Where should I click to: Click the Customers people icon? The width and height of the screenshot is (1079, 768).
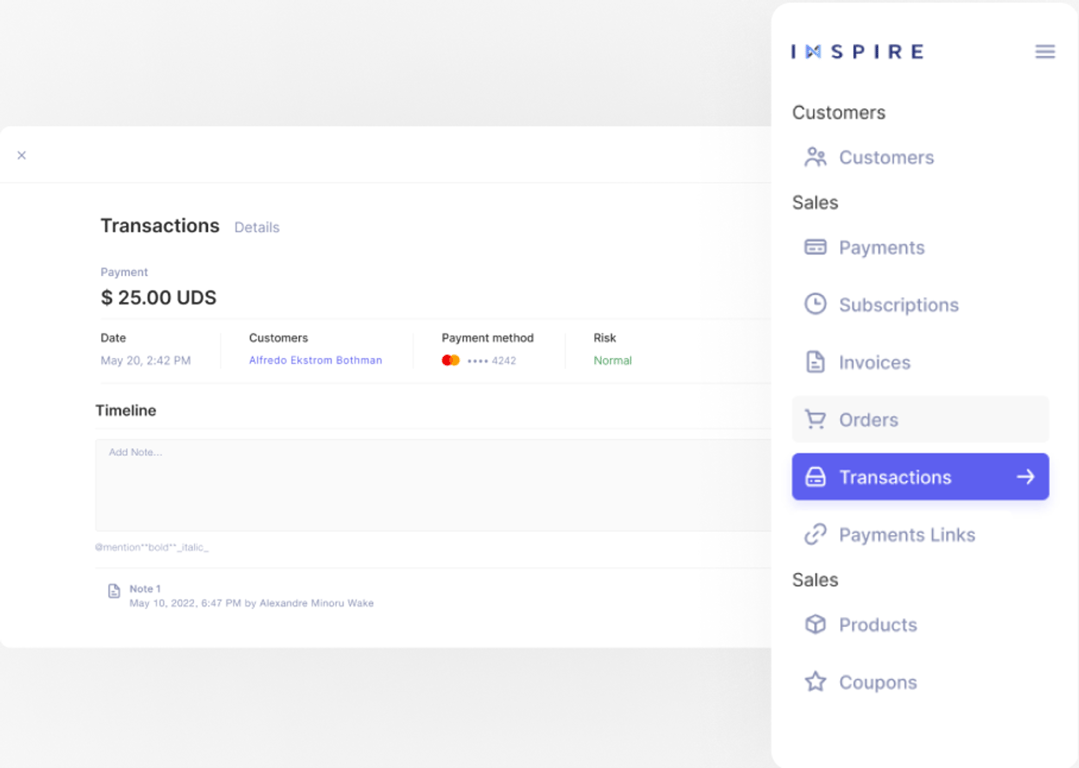[815, 157]
